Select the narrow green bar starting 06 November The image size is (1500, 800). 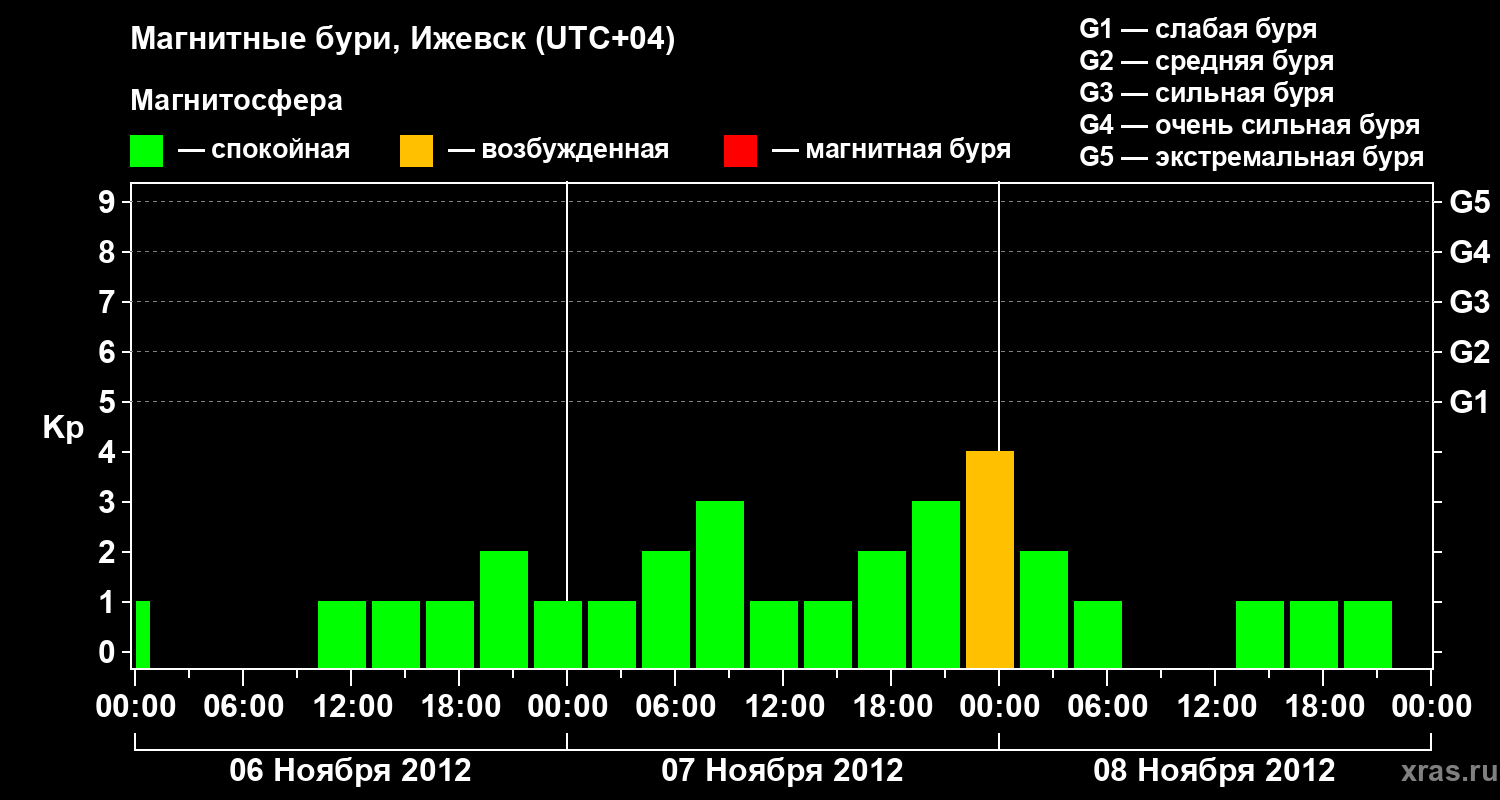click(142, 635)
